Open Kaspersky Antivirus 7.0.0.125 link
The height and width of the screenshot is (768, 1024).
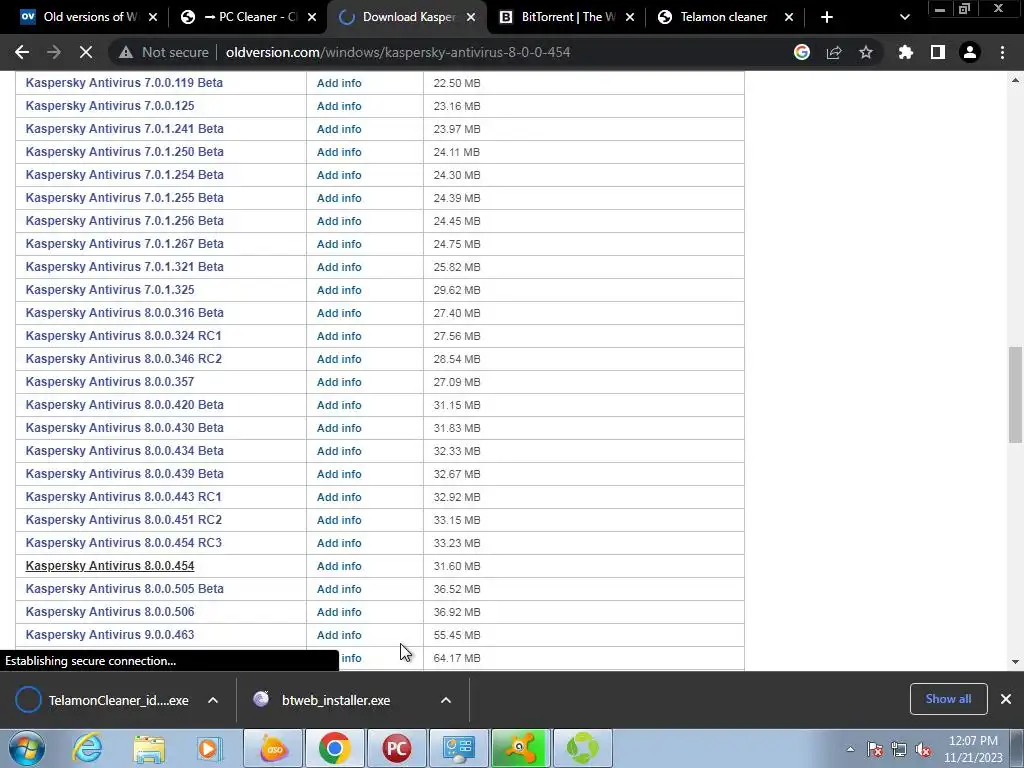pos(110,106)
